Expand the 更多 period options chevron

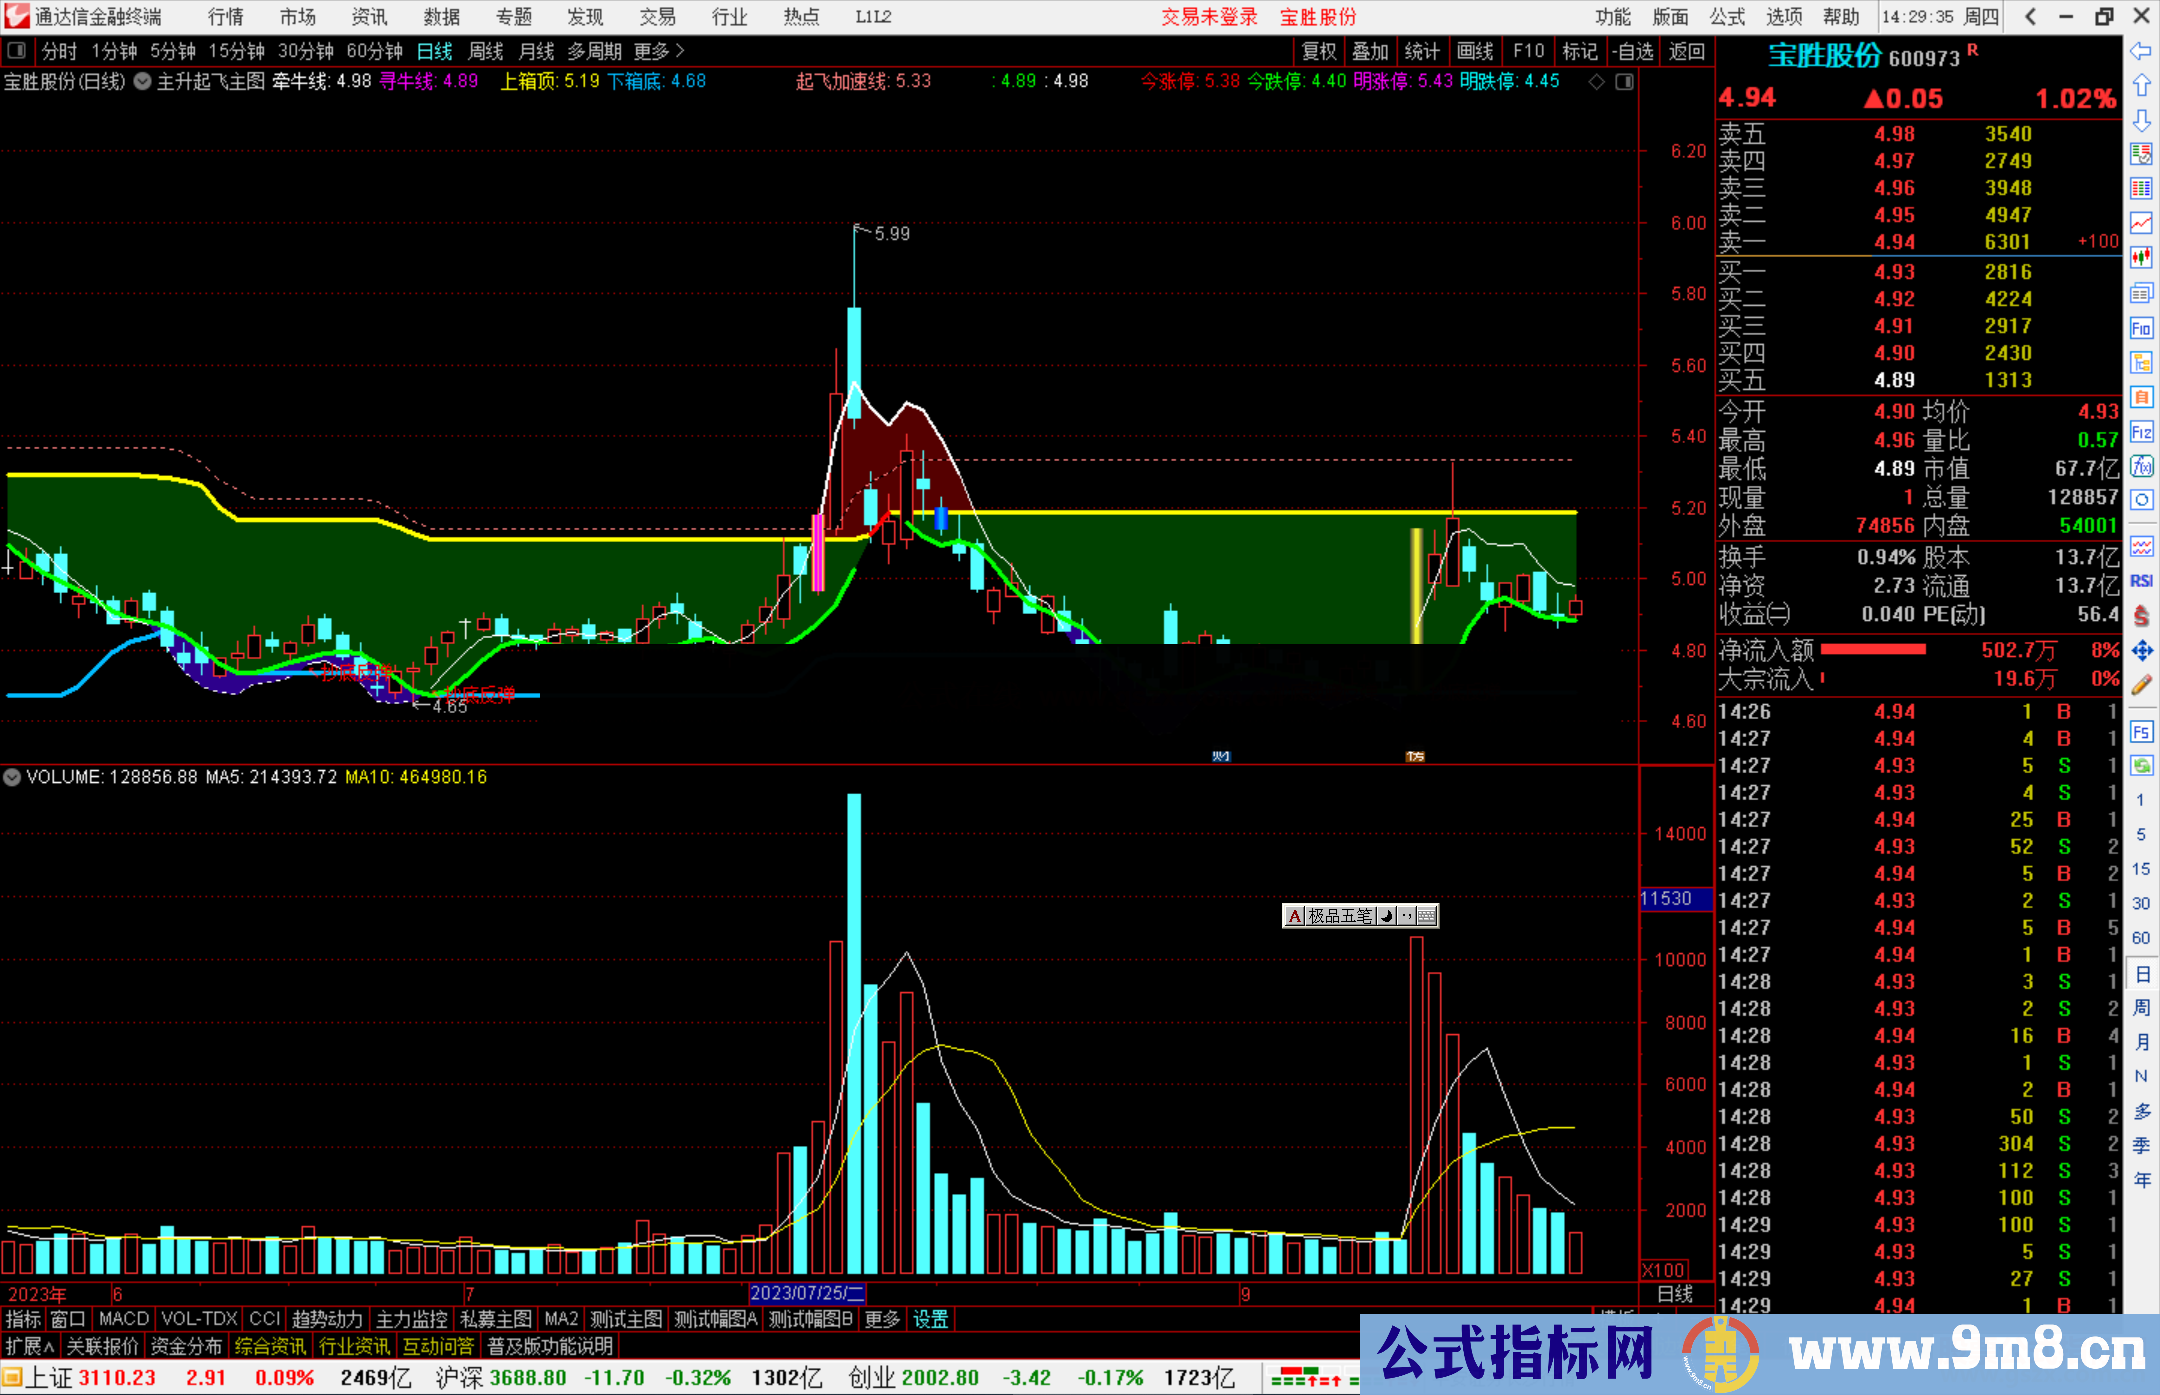tap(680, 51)
